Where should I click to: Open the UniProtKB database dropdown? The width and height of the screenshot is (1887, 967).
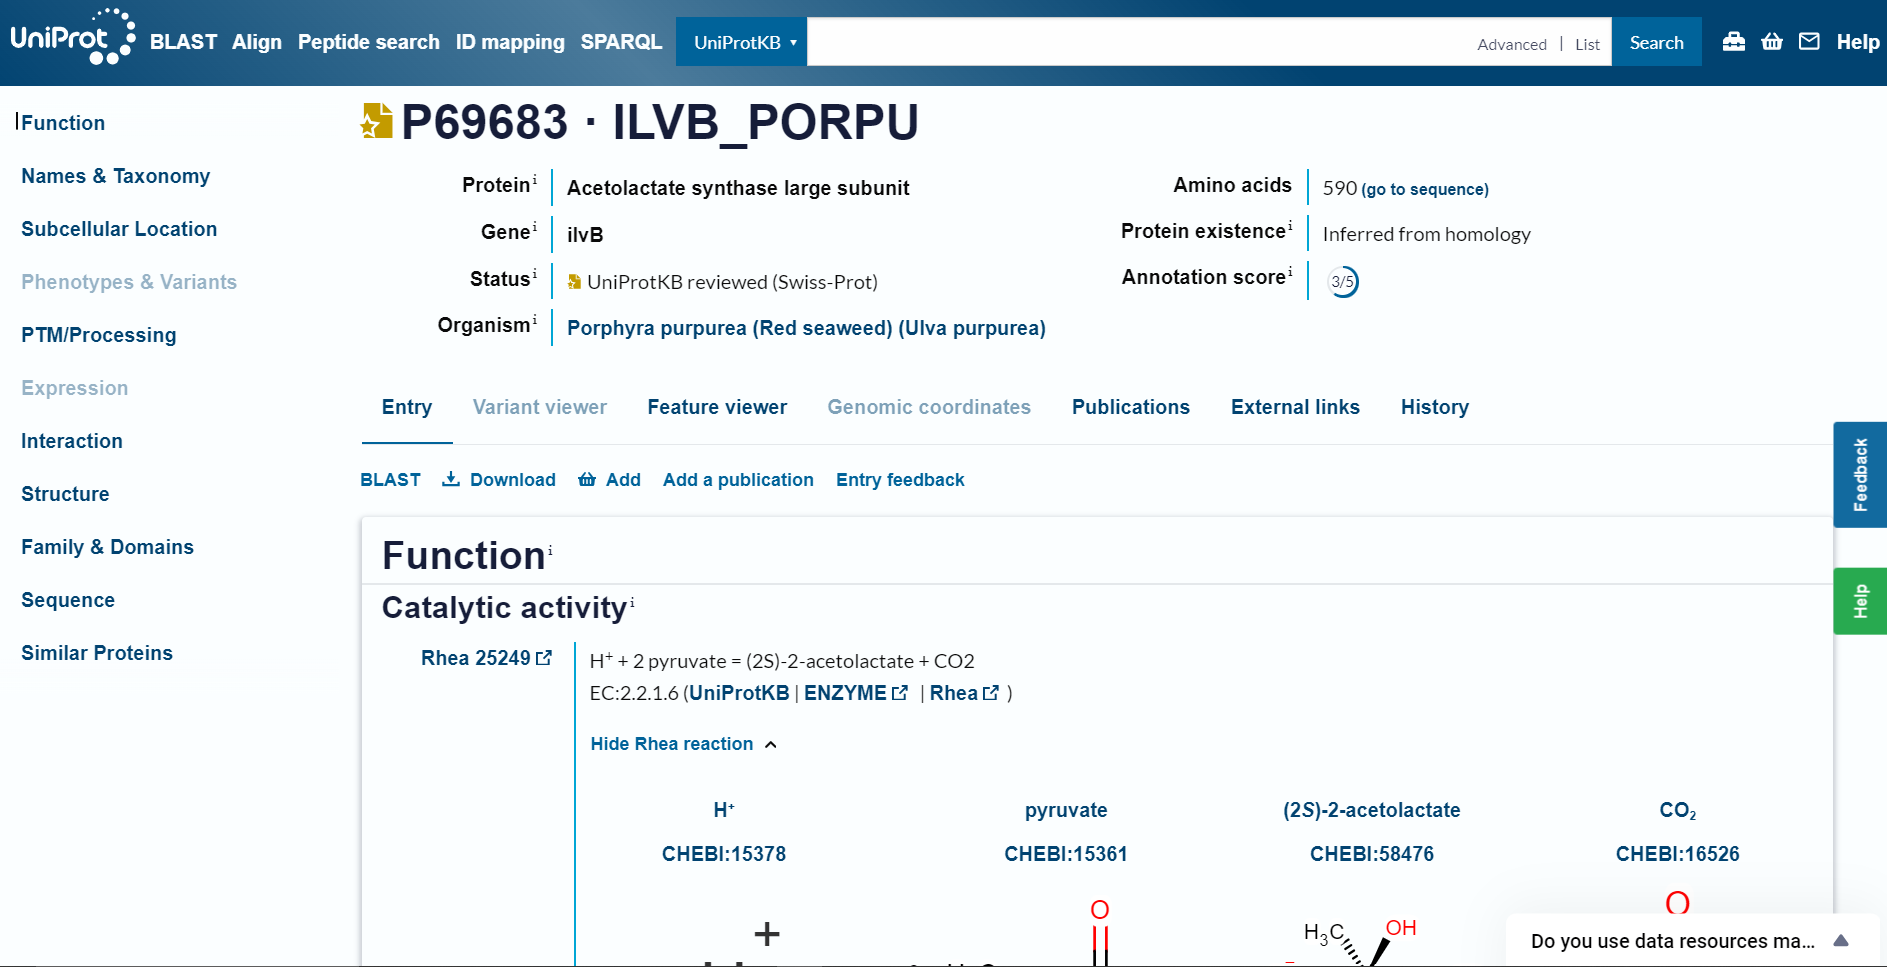point(741,42)
